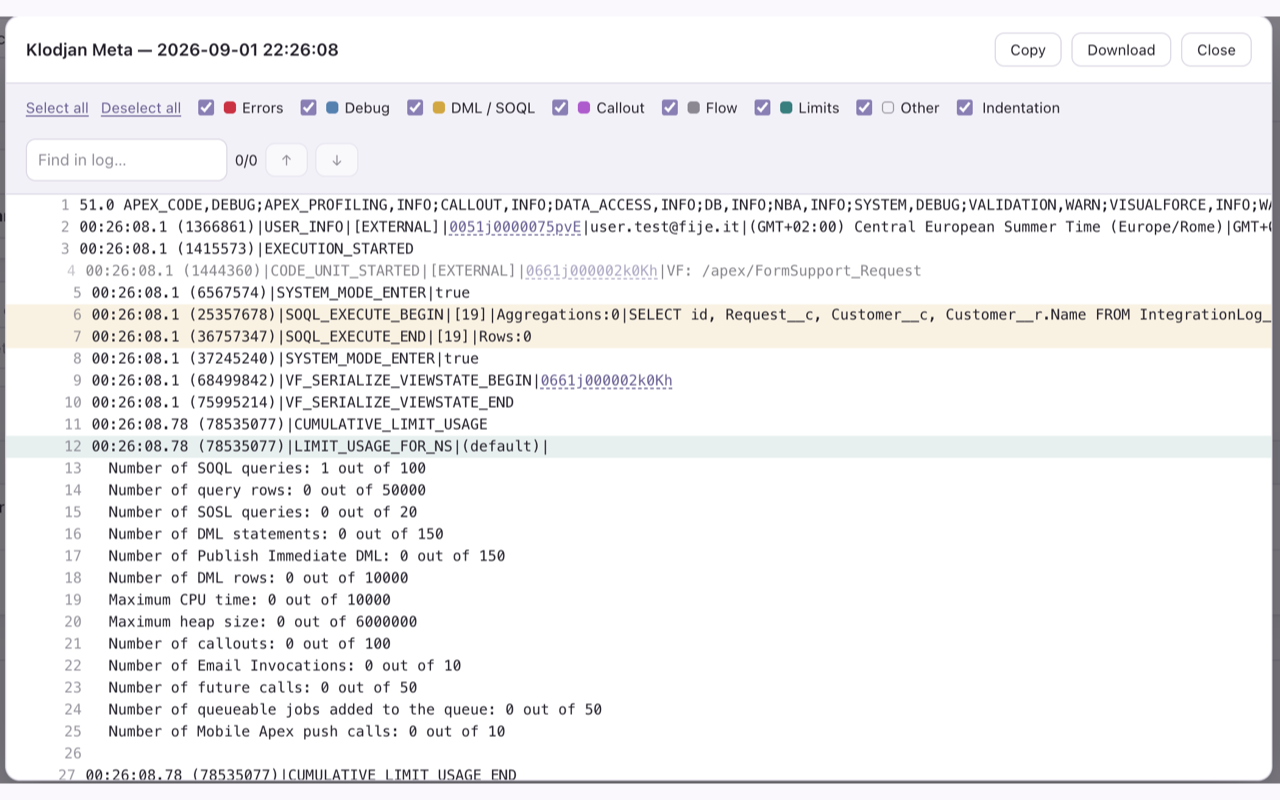Image resolution: width=1280 pixels, height=800 pixels.
Task: Select the 'SOQL_EXECUTE_END|[19]|Rows:0' line
Action: tap(640, 337)
